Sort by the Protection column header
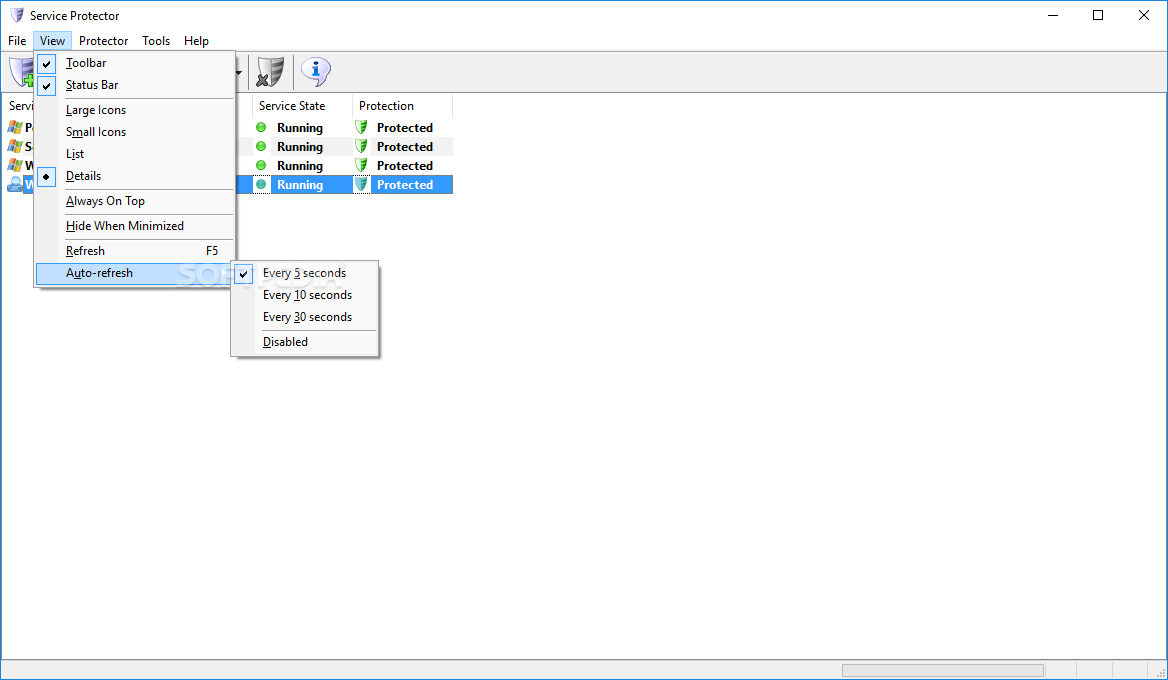The height and width of the screenshot is (680, 1168). (402, 106)
